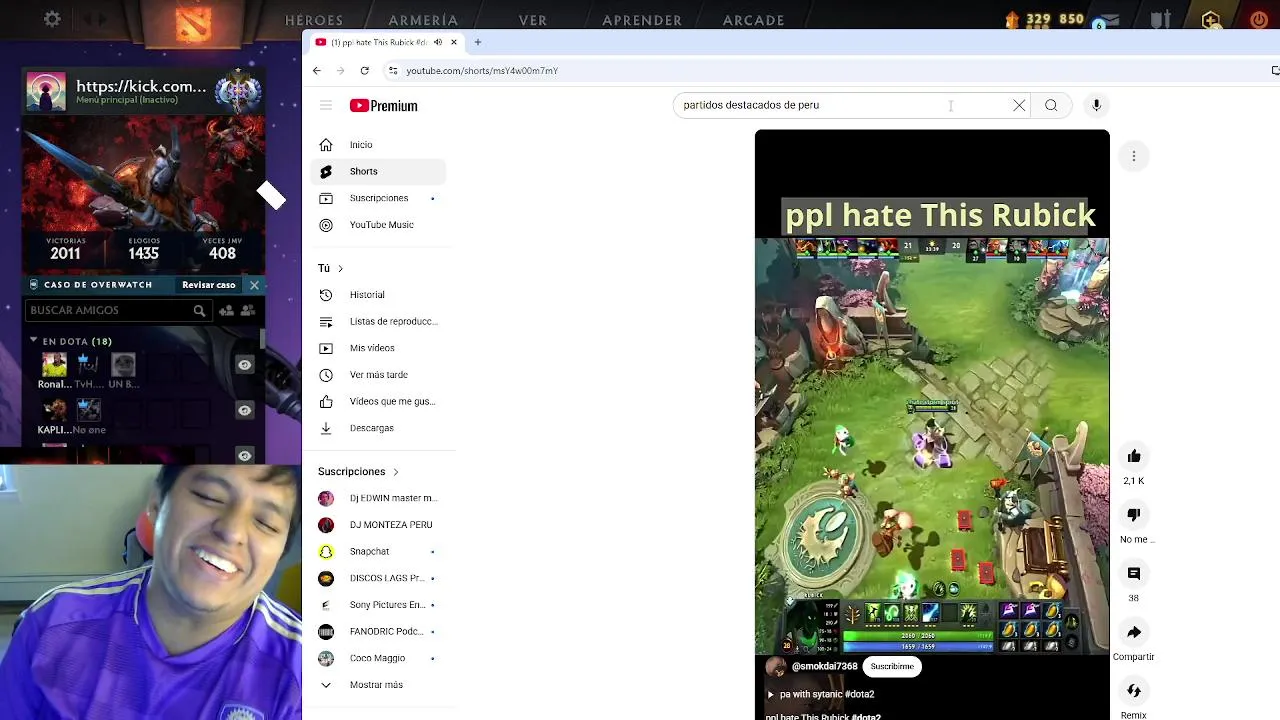Viewport: 1280px width, 720px height.
Task: Open Sony Pictures channel
Action: point(378,605)
